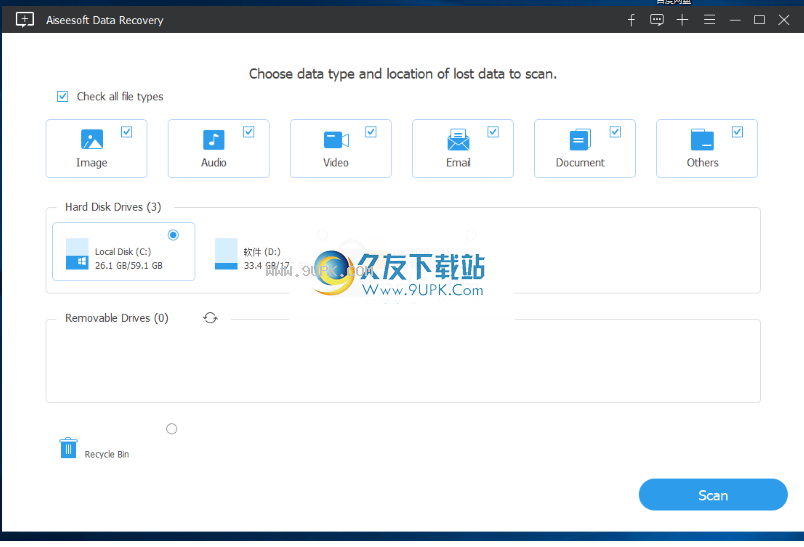The height and width of the screenshot is (547, 804).
Task: Close the Aiseesoft Data Recovery window
Action: [x=783, y=20]
